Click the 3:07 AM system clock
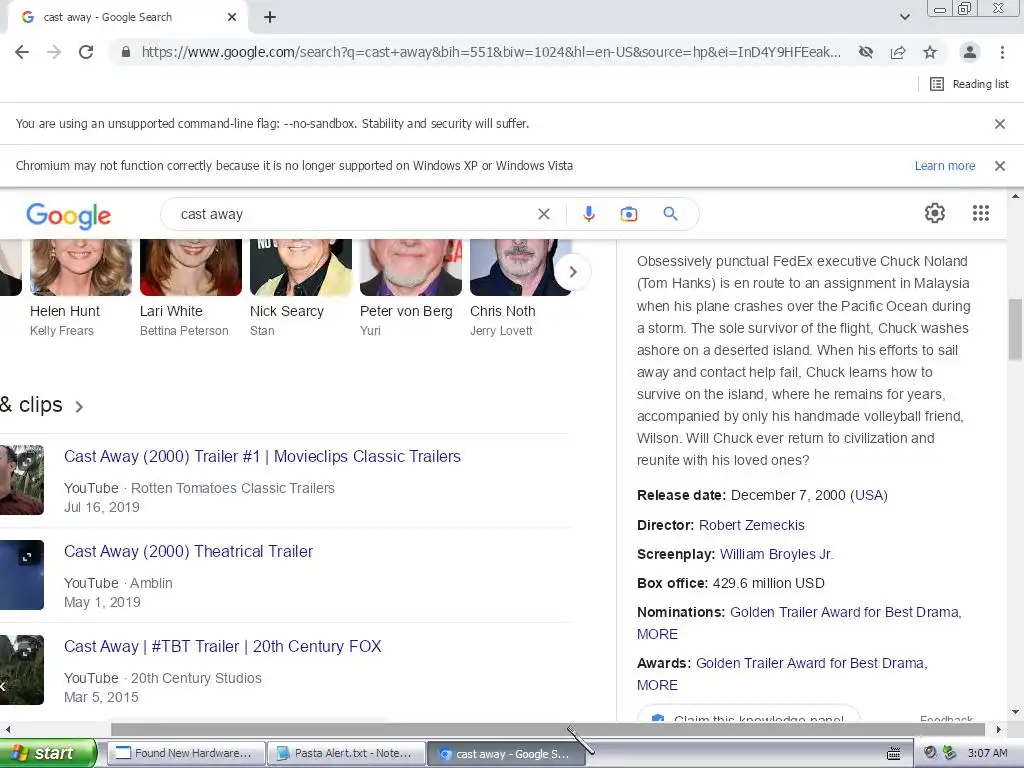 [x=987, y=753]
